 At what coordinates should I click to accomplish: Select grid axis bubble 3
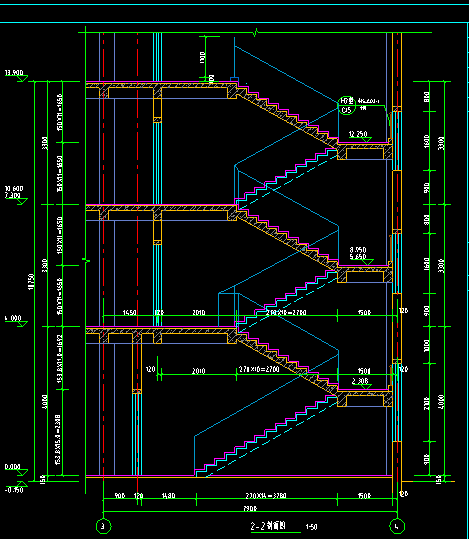pyautogui.click(x=103, y=526)
